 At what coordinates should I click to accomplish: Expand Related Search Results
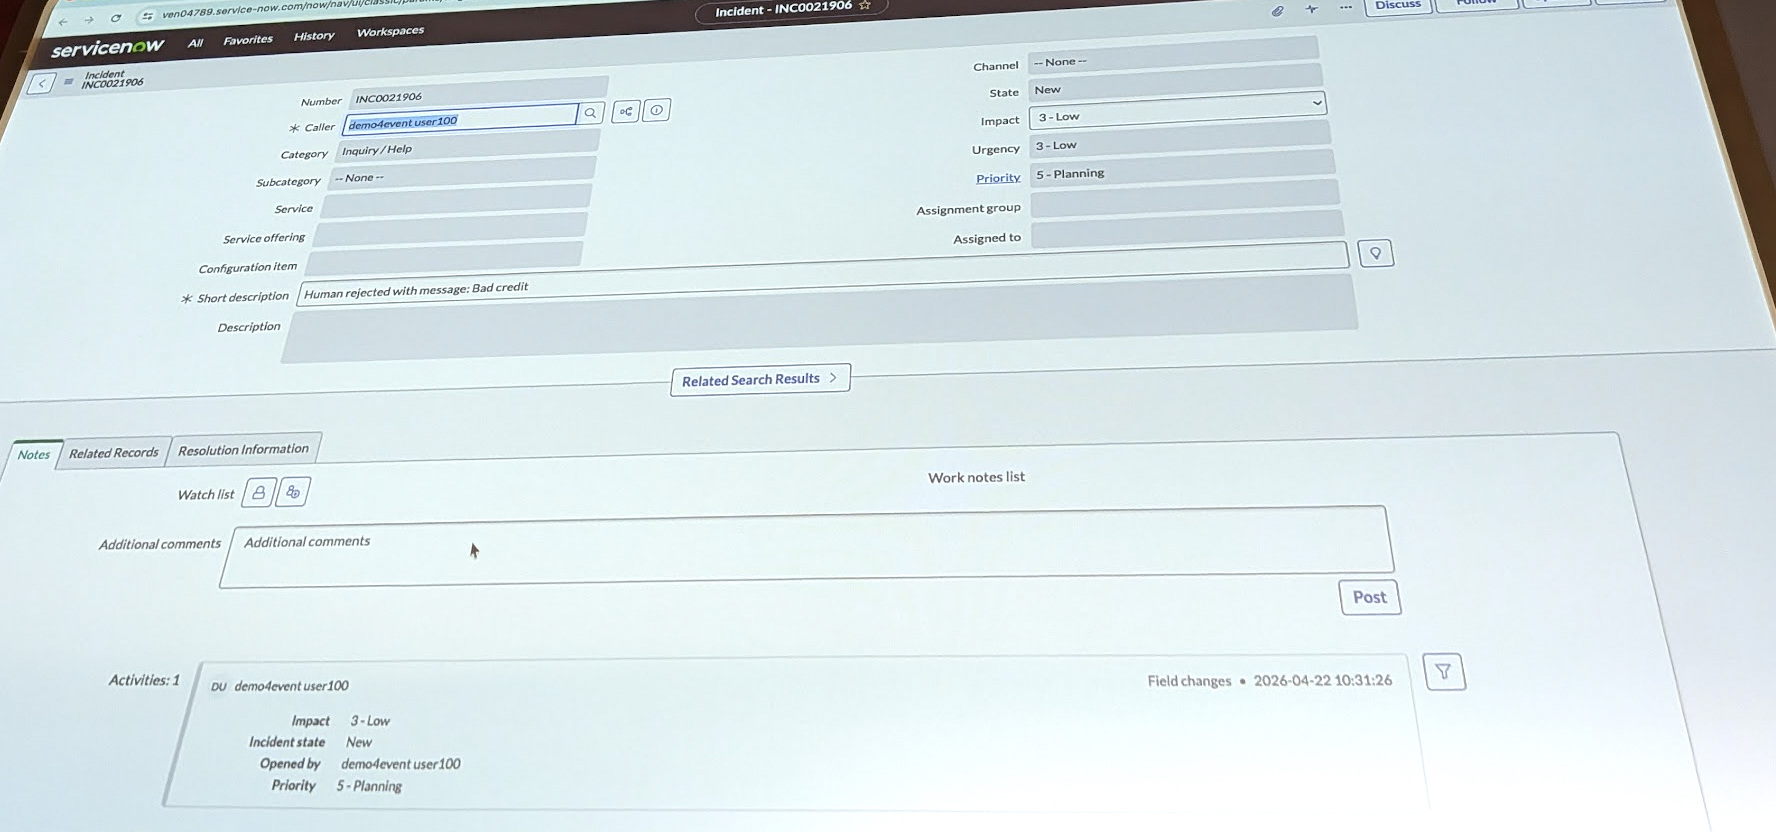coord(759,379)
